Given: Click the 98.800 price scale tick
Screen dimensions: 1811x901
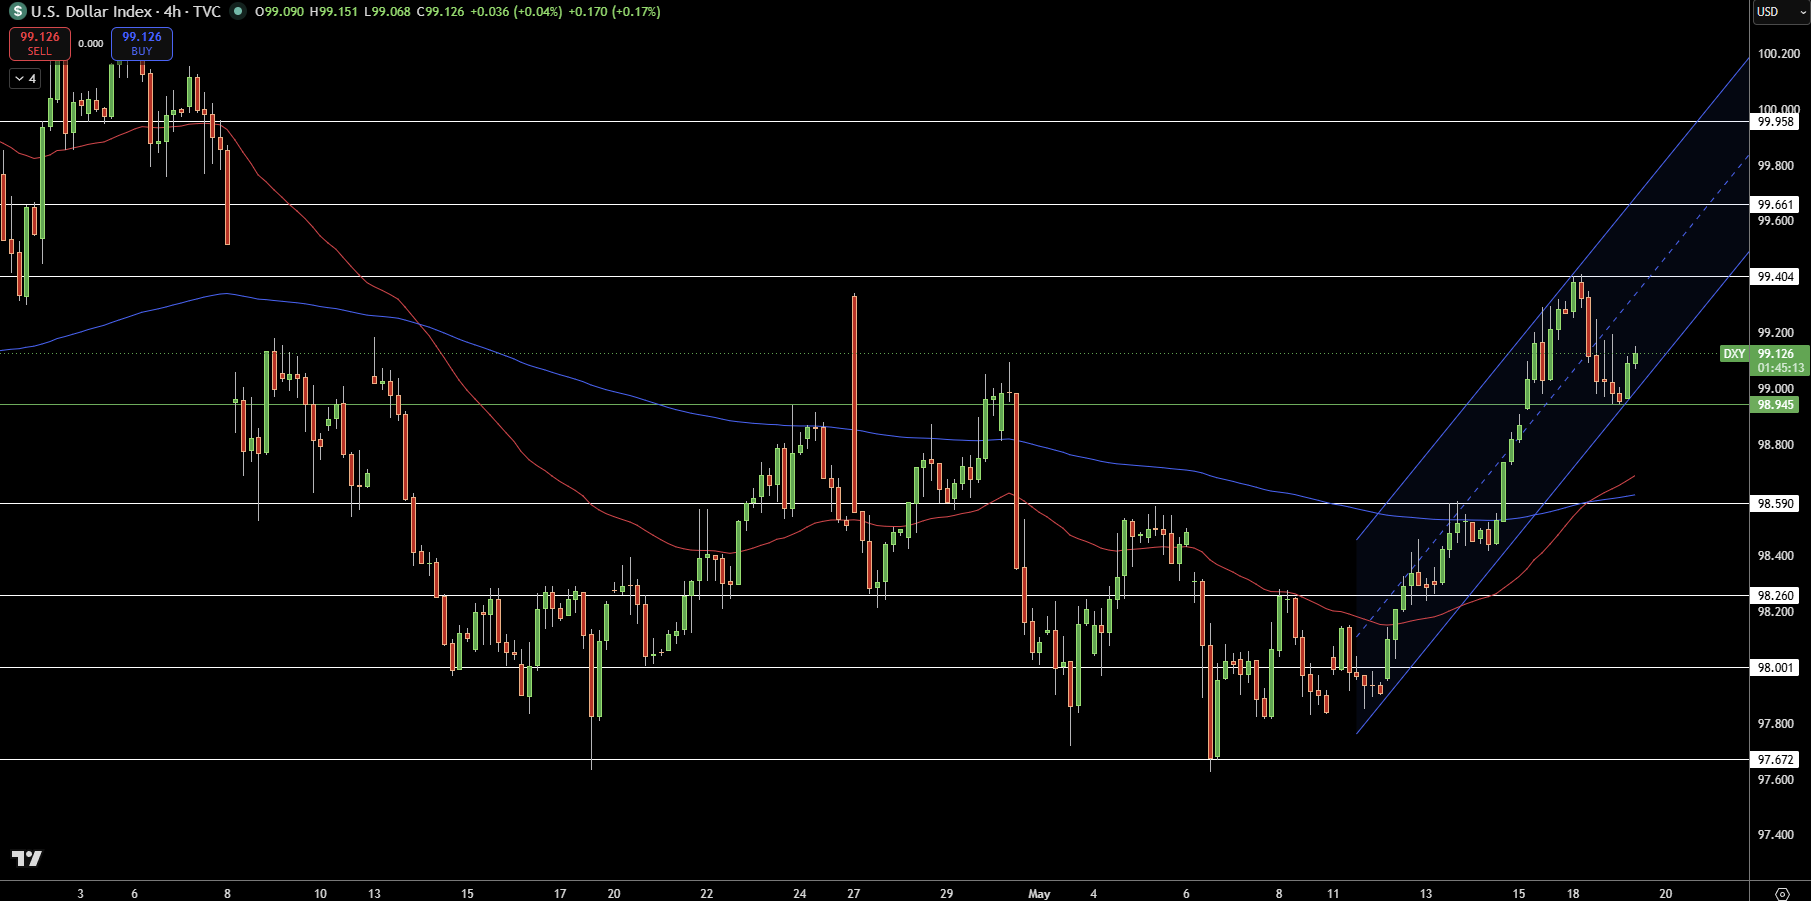Looking at the screenshot, I should point(1776,445).
